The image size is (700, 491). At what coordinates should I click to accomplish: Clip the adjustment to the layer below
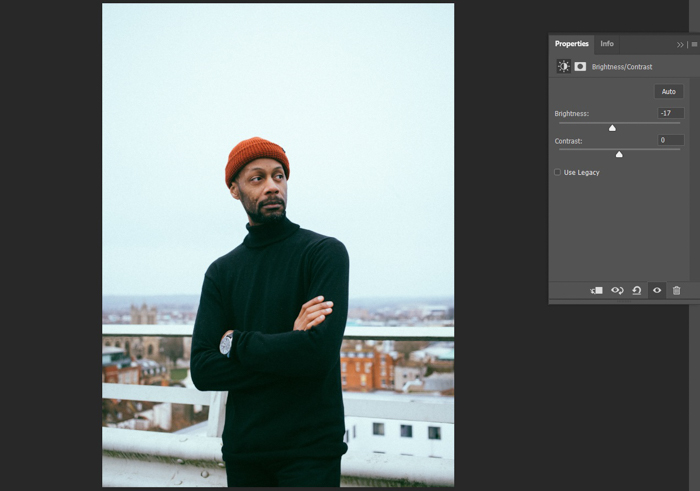[x=597, y=290]
